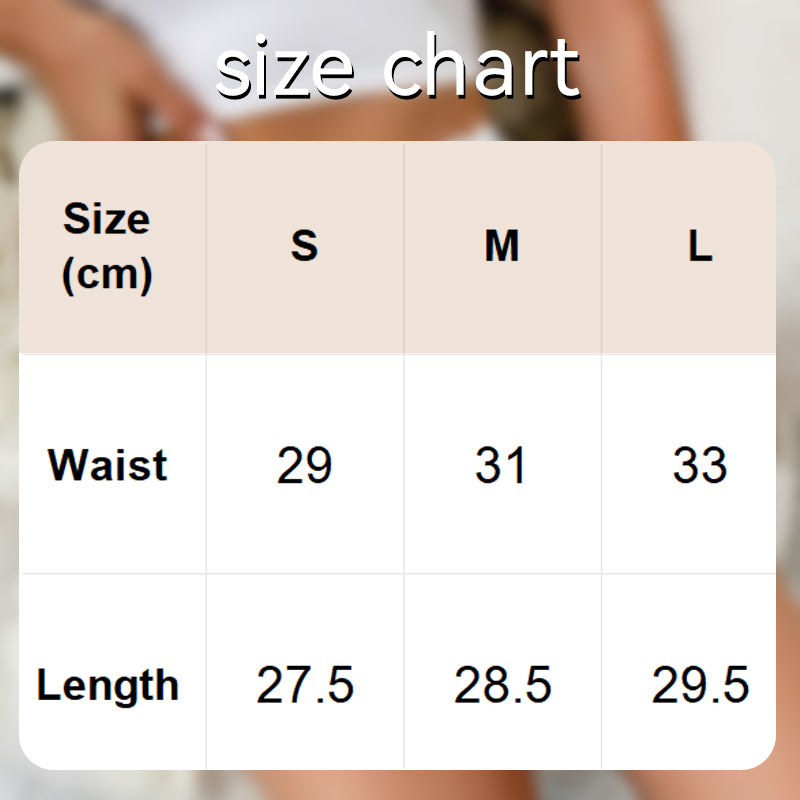Click the Waist row label
Viewport: 800px width, 800px height.
(108, 465)
